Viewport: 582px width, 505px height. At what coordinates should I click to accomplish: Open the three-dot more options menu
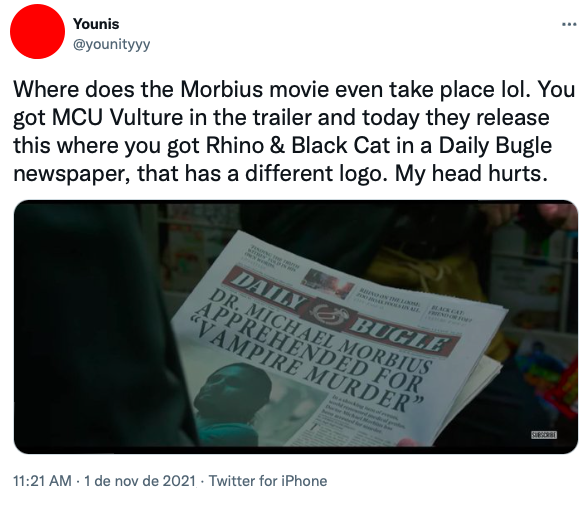click(x=569, y=25)
